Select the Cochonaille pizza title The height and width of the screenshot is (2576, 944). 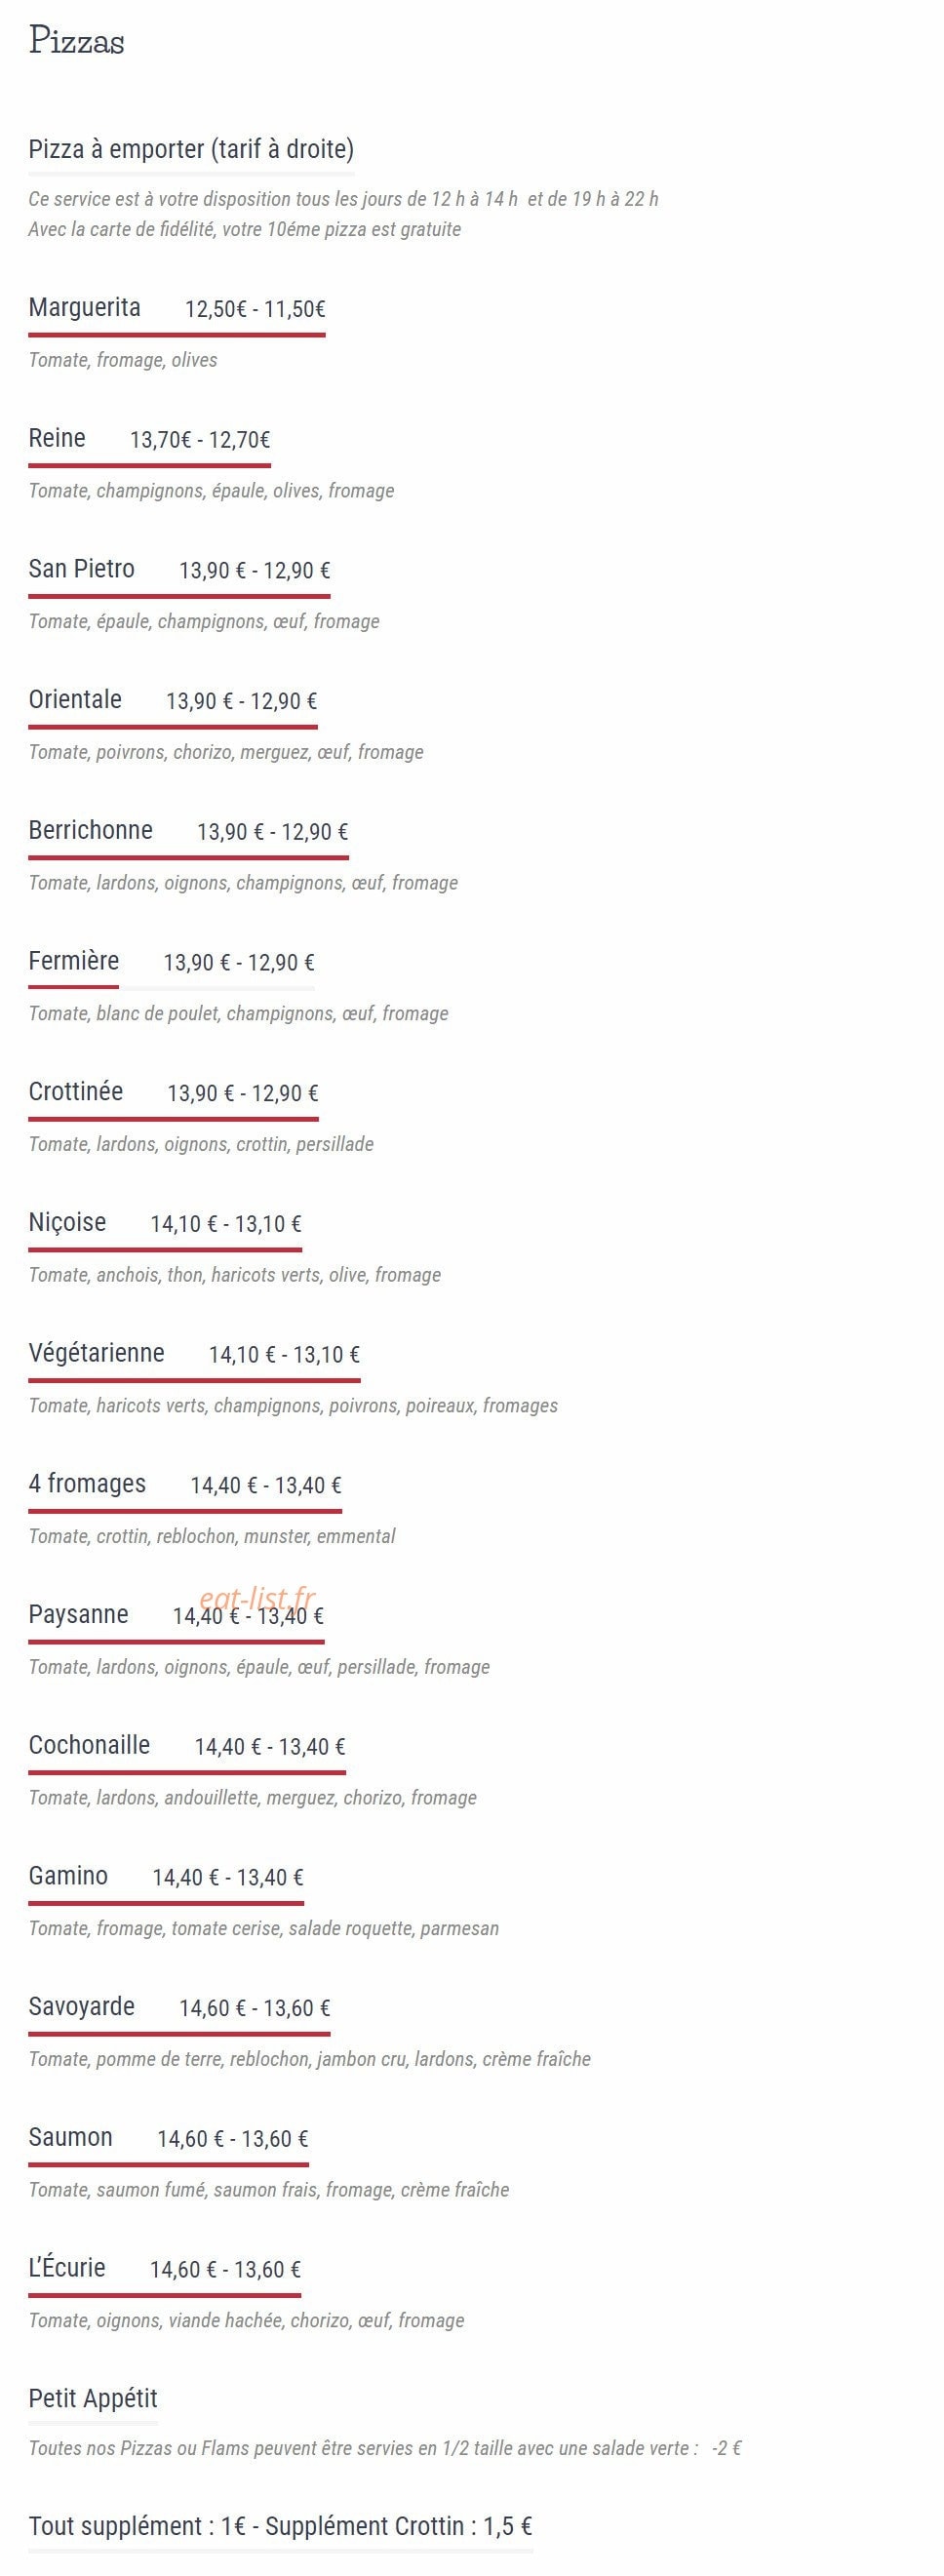tap(89, 1745)
